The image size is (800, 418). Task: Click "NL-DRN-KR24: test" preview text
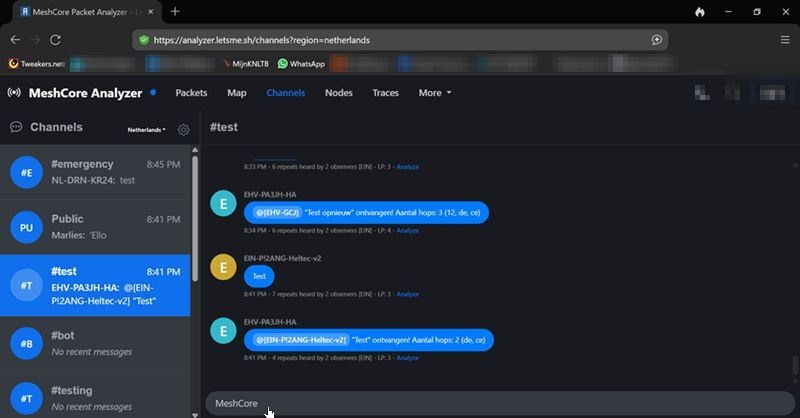[93, 180]
